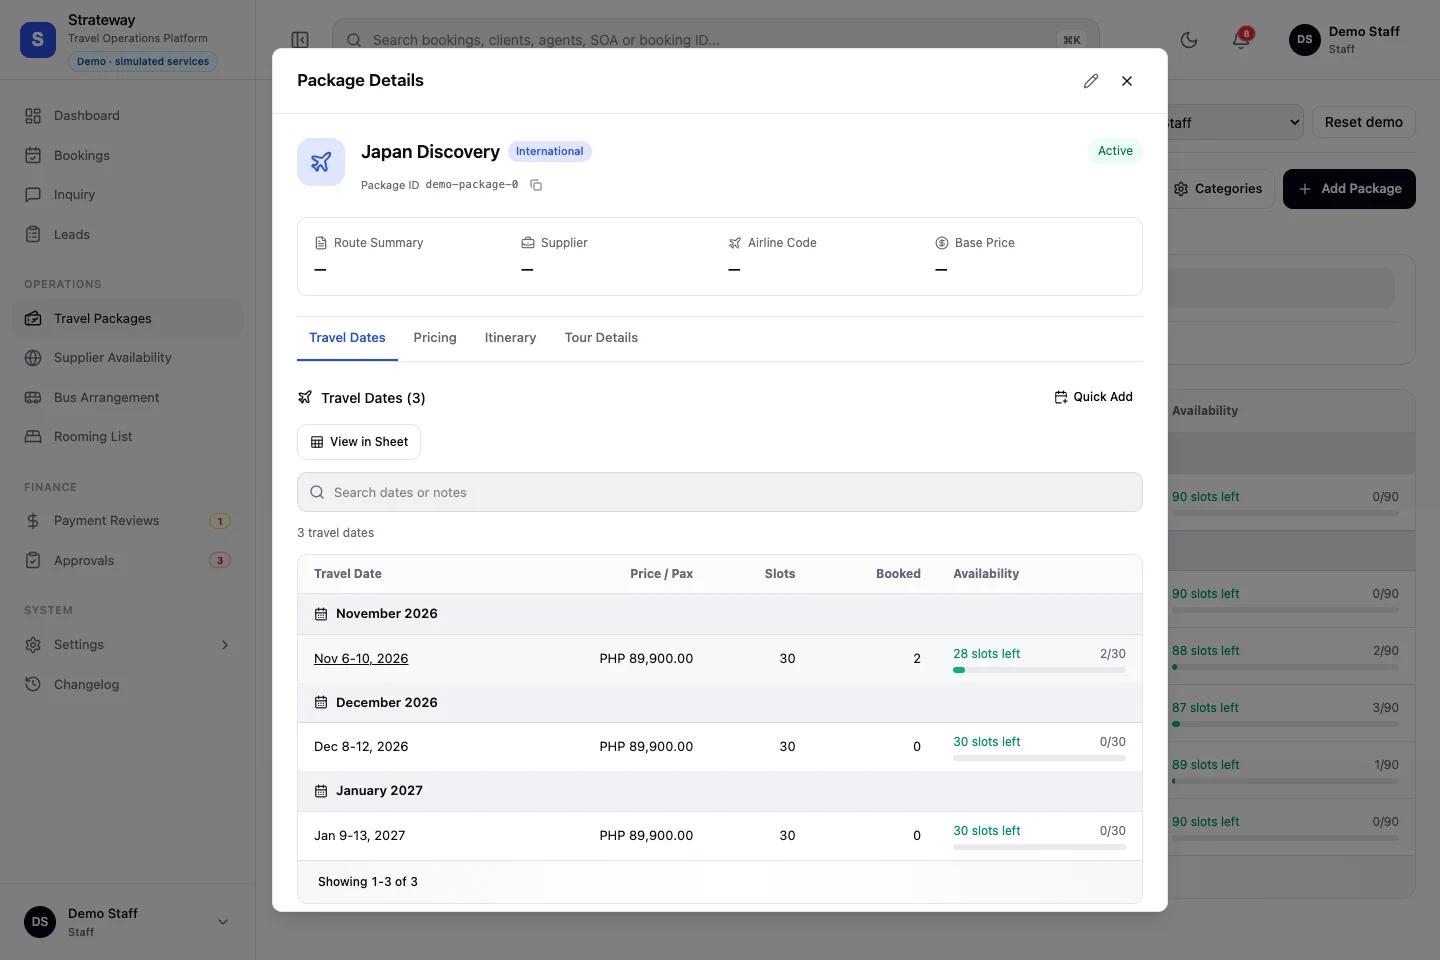Click the Dec 8-12 availability progress bar
Viewport: 1440px width, 960px height.
click(x=1039, y=758)
